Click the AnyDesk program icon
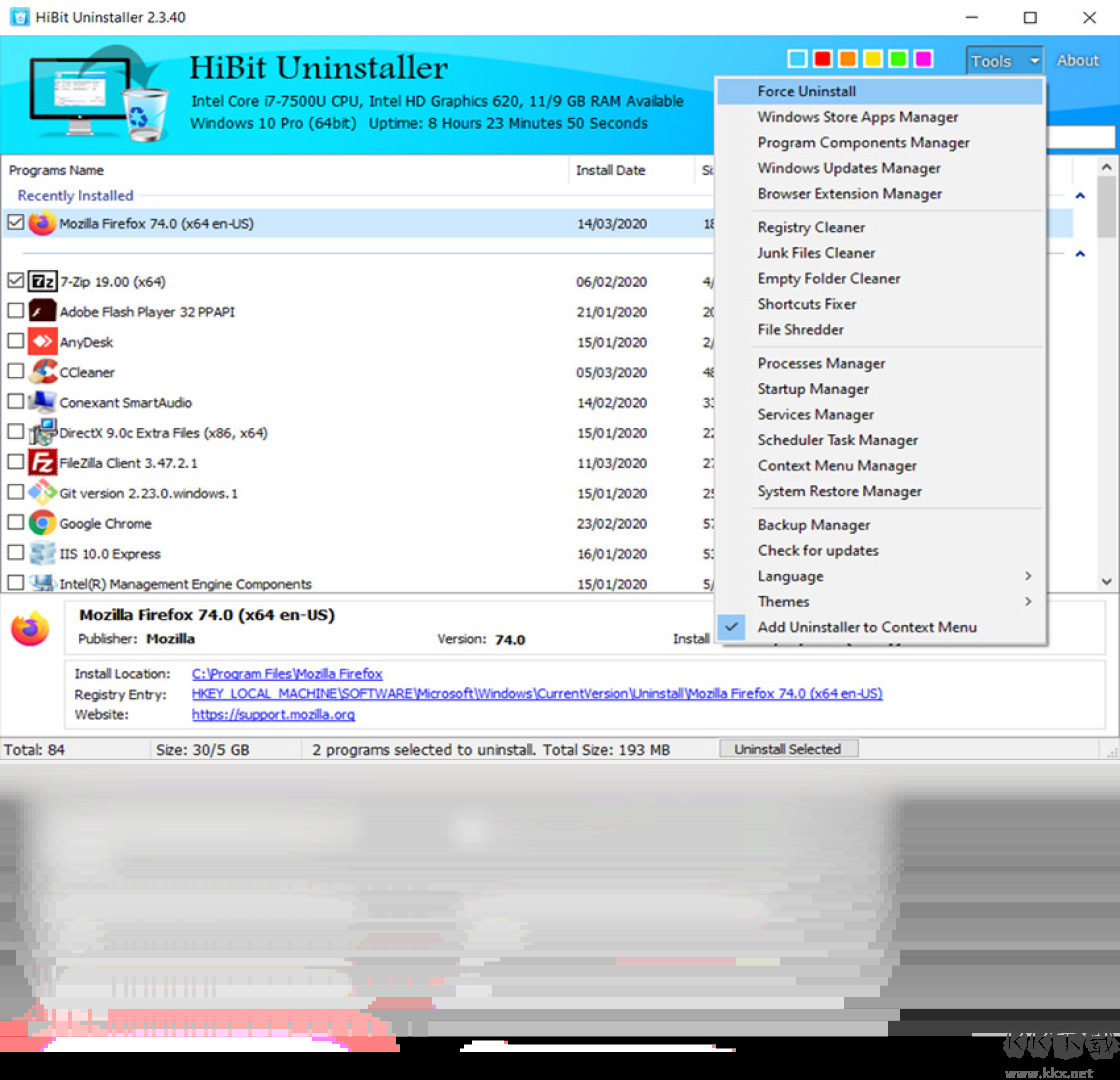 pyautogui.click(x=41, y=341)
